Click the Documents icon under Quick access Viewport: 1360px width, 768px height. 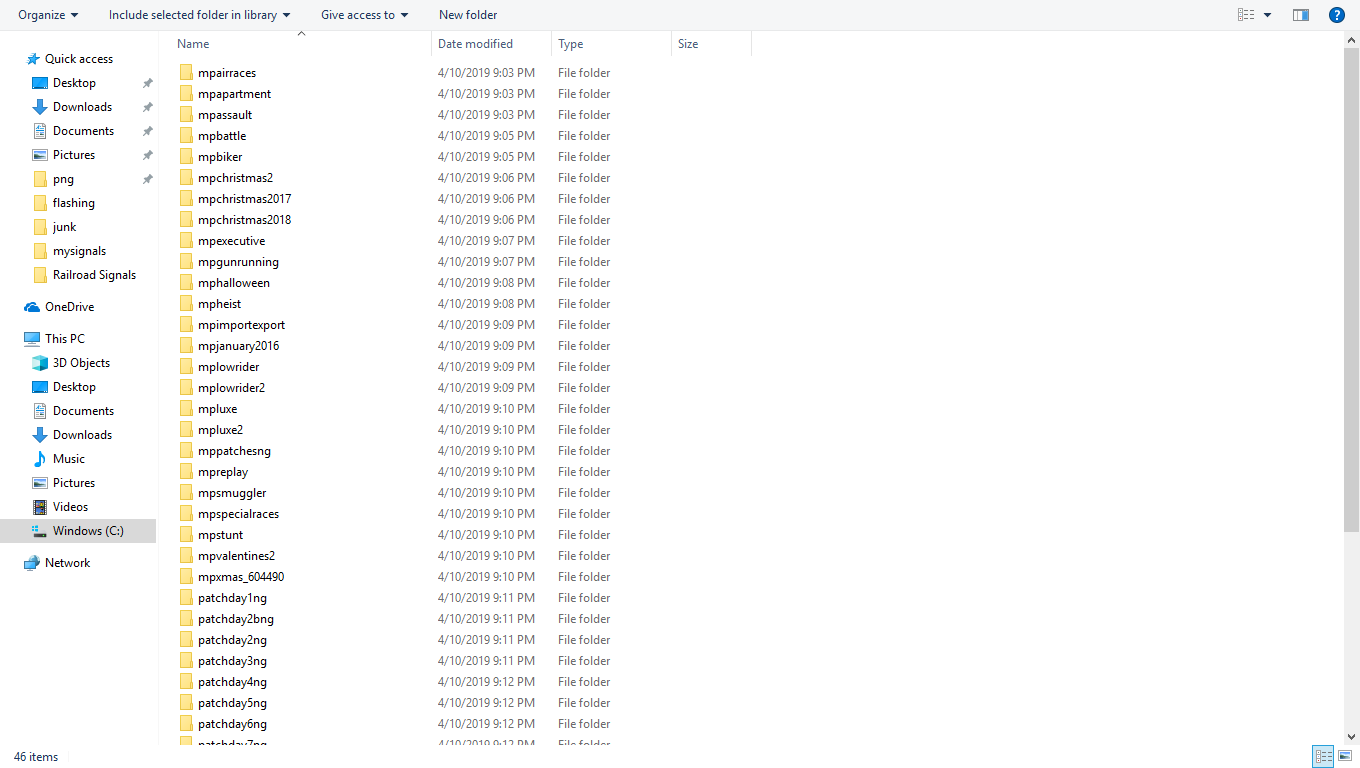click(40, 131)
